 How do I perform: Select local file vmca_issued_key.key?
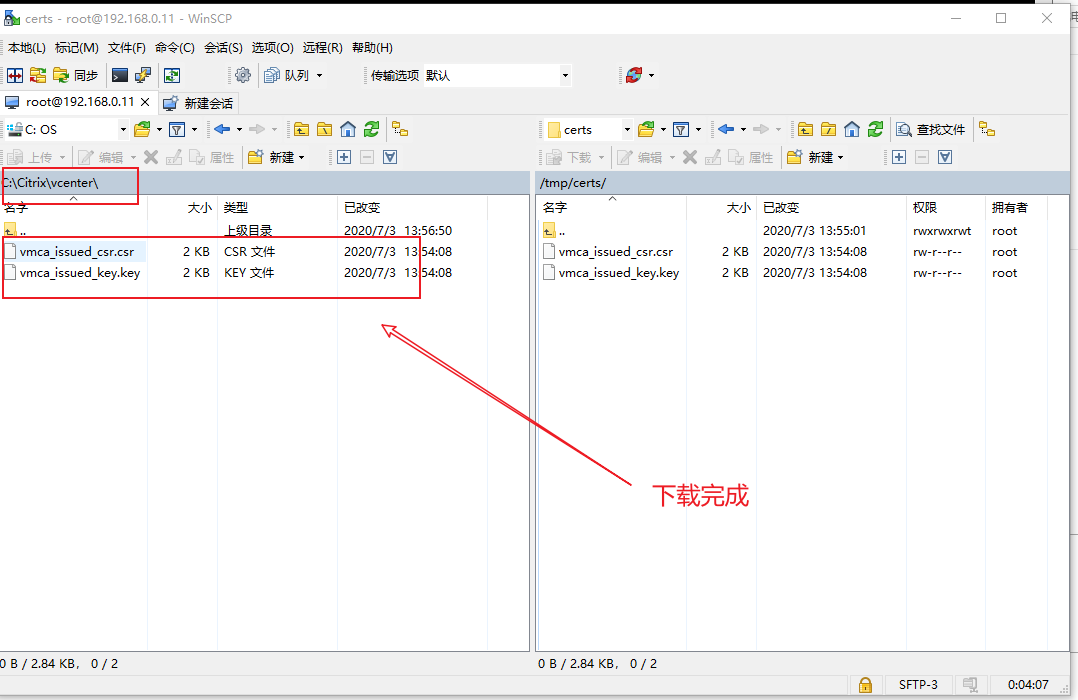(80, 273)
